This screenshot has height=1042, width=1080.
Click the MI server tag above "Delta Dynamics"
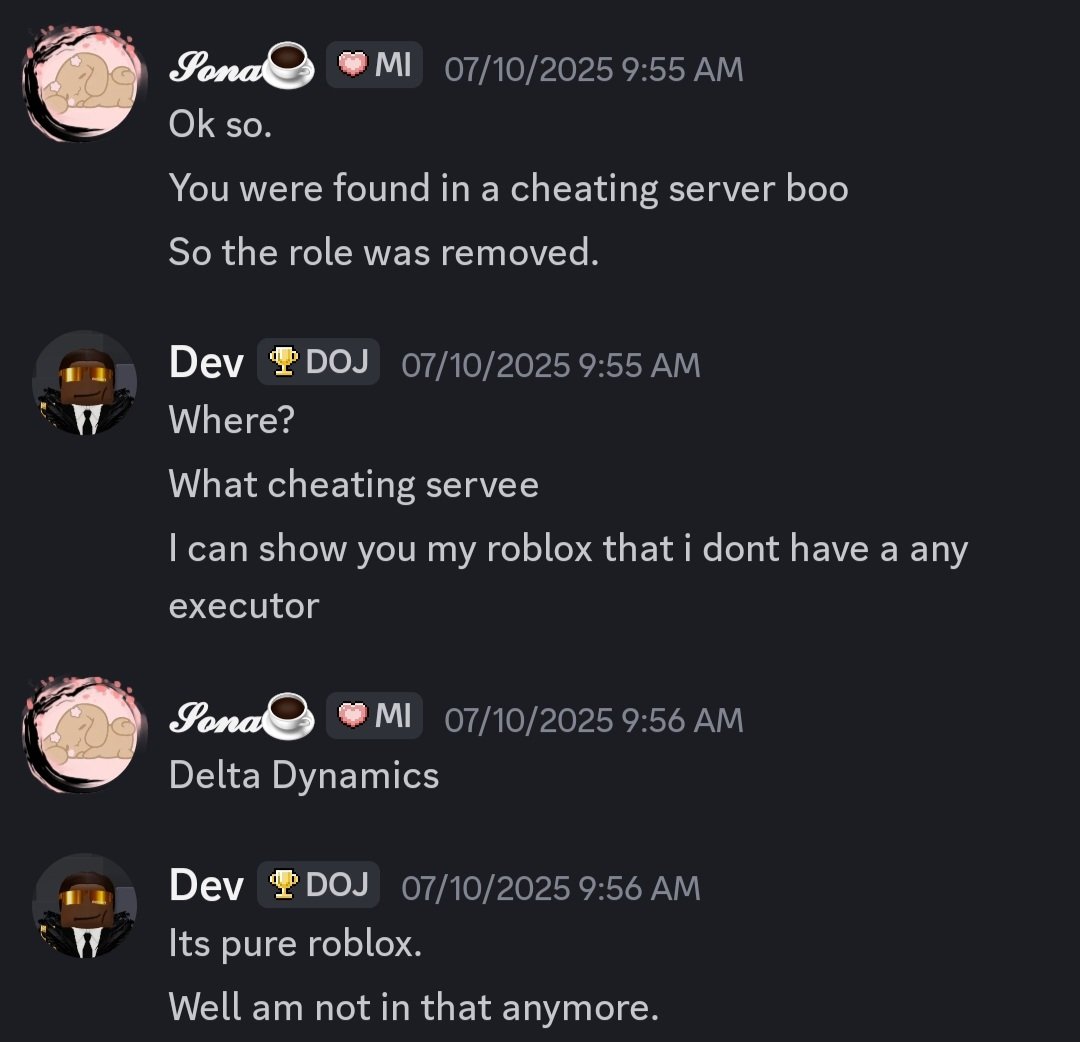[375, 716]
